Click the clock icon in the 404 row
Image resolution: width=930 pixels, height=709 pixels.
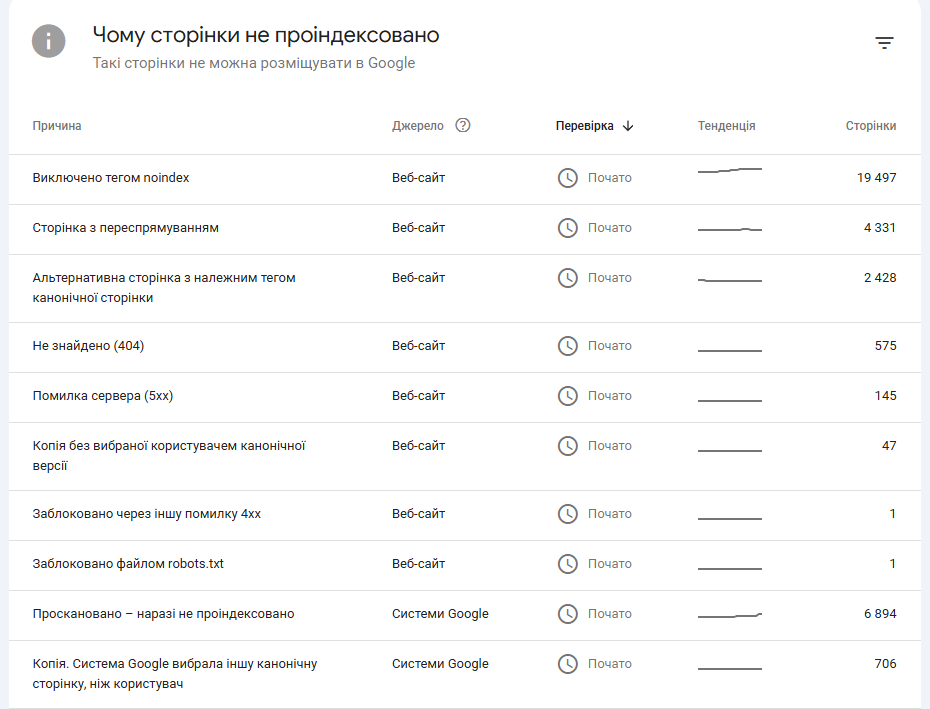[568, 346]
